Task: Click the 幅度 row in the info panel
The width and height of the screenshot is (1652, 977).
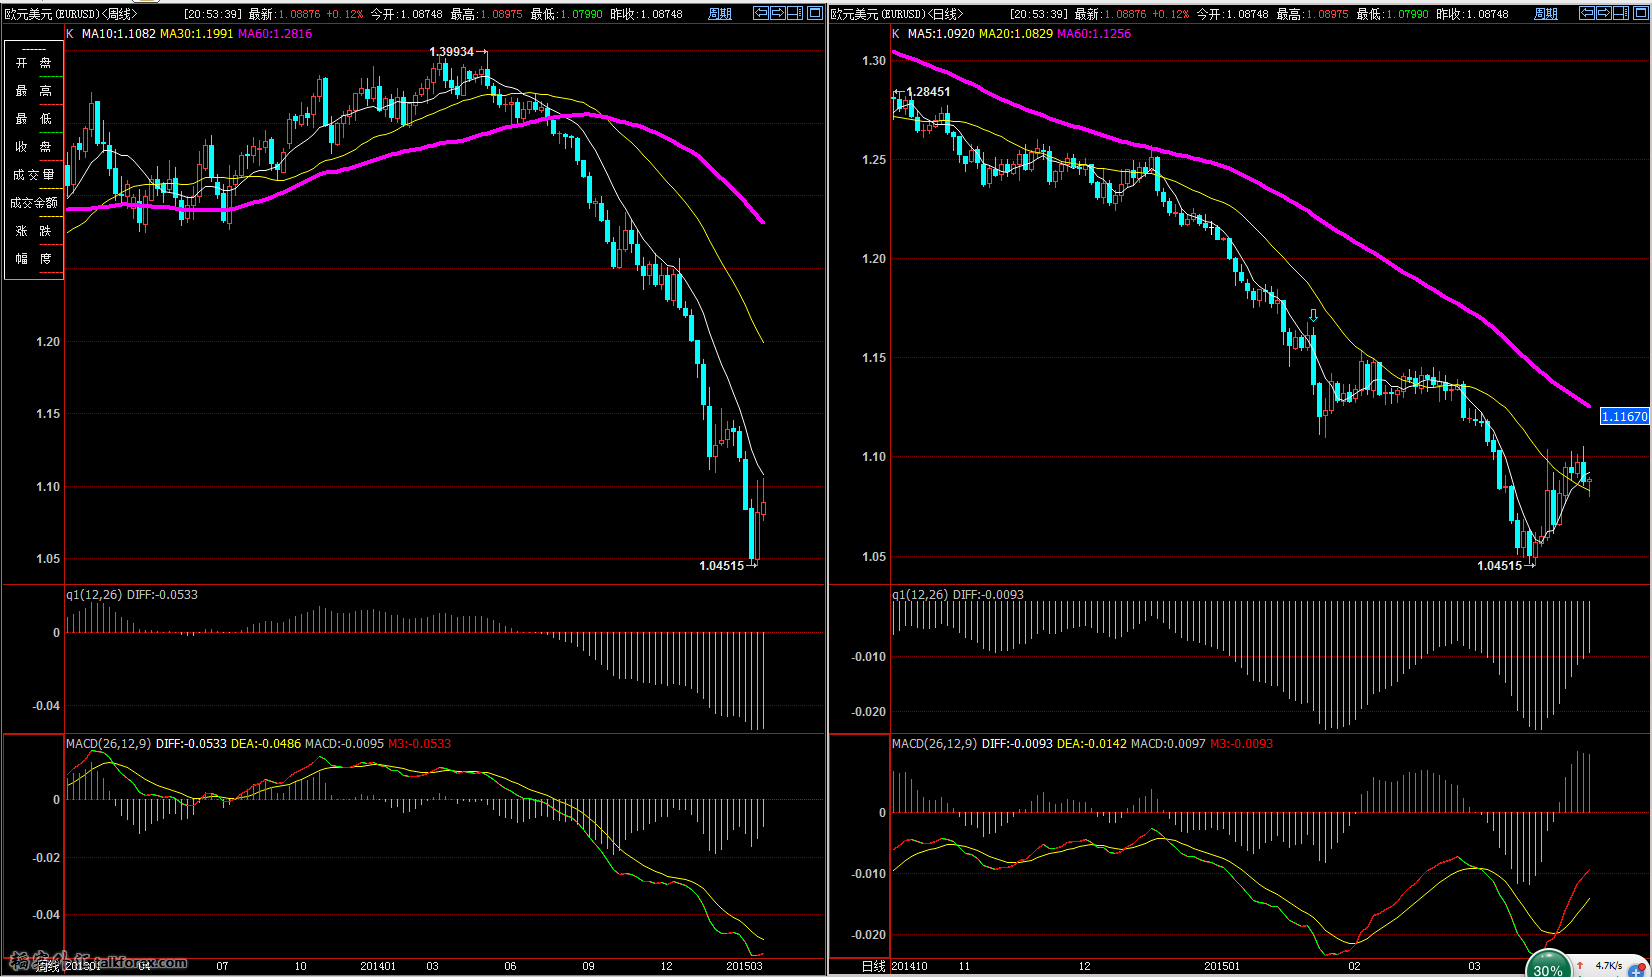Action: coord(34,259)
